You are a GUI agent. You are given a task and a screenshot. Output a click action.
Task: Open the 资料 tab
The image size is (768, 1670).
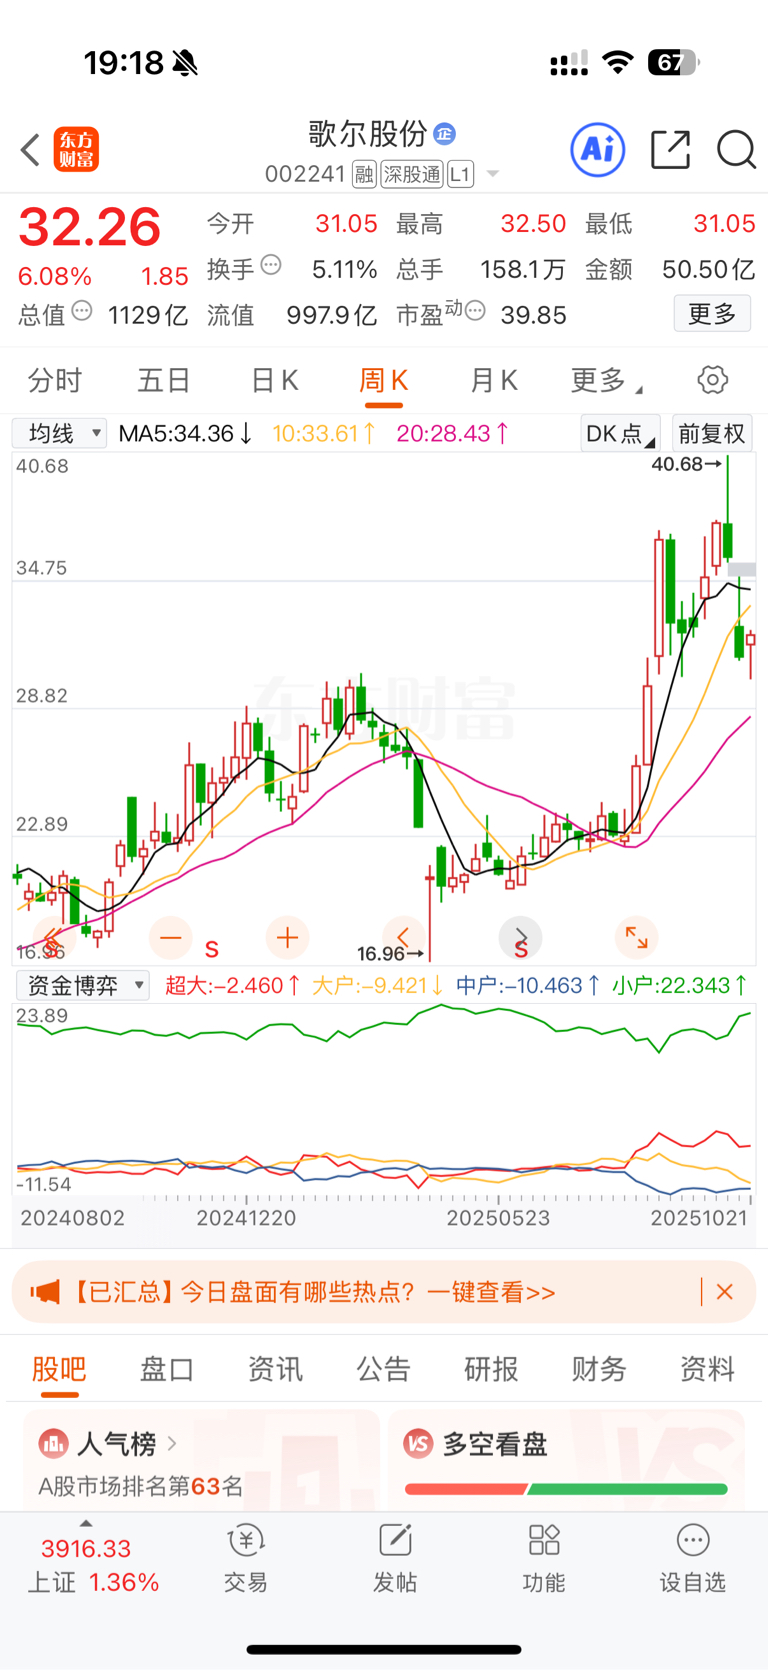707,1369
